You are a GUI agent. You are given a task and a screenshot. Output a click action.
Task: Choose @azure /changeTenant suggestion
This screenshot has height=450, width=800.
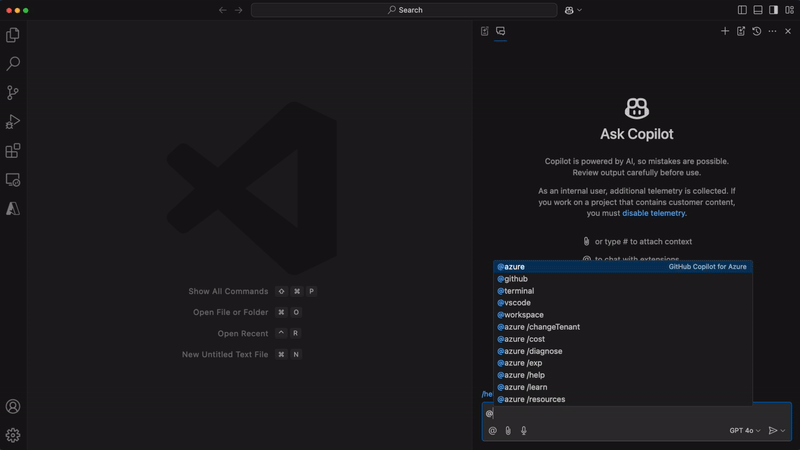(x=622, y=327)
